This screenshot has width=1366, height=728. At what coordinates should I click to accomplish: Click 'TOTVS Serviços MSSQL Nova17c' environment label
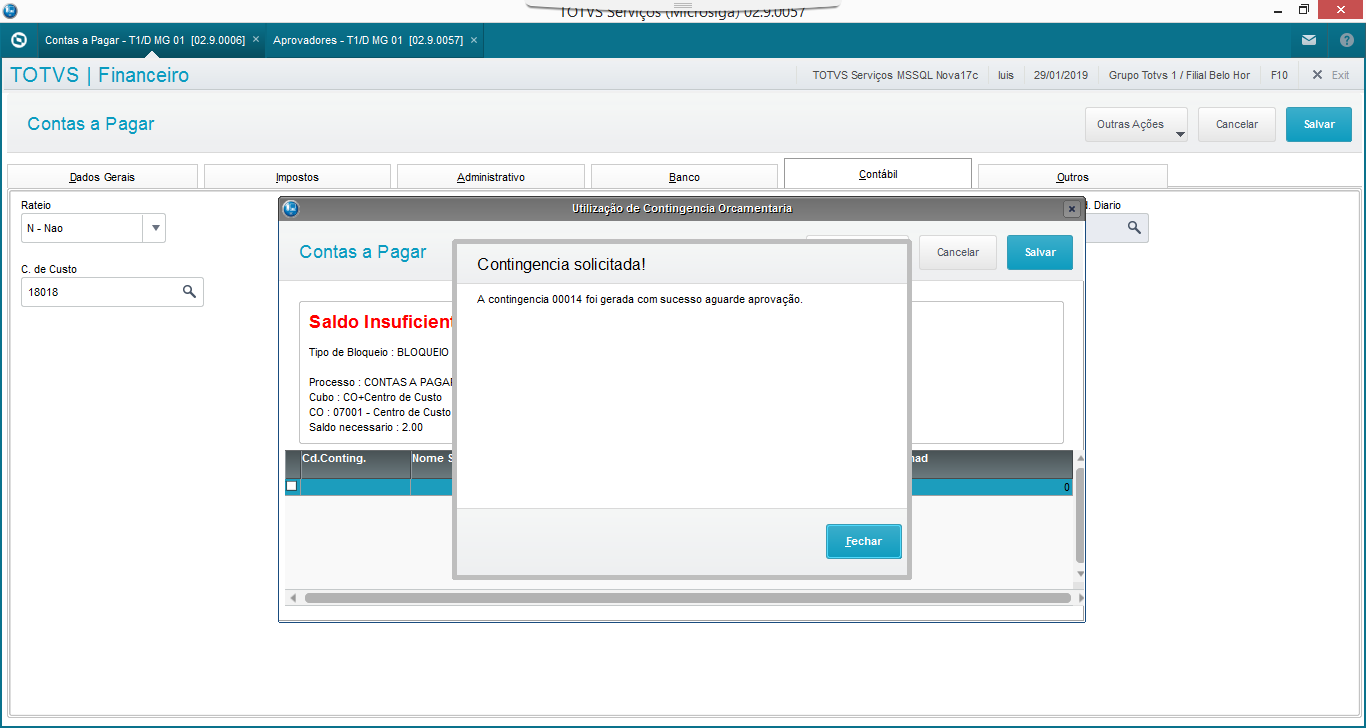[895, 75]
